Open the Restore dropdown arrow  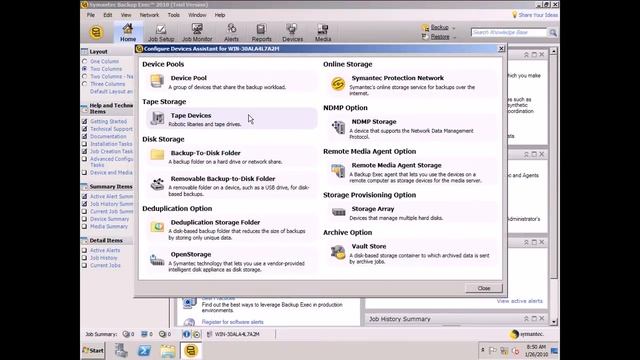[x=455, y=37]
